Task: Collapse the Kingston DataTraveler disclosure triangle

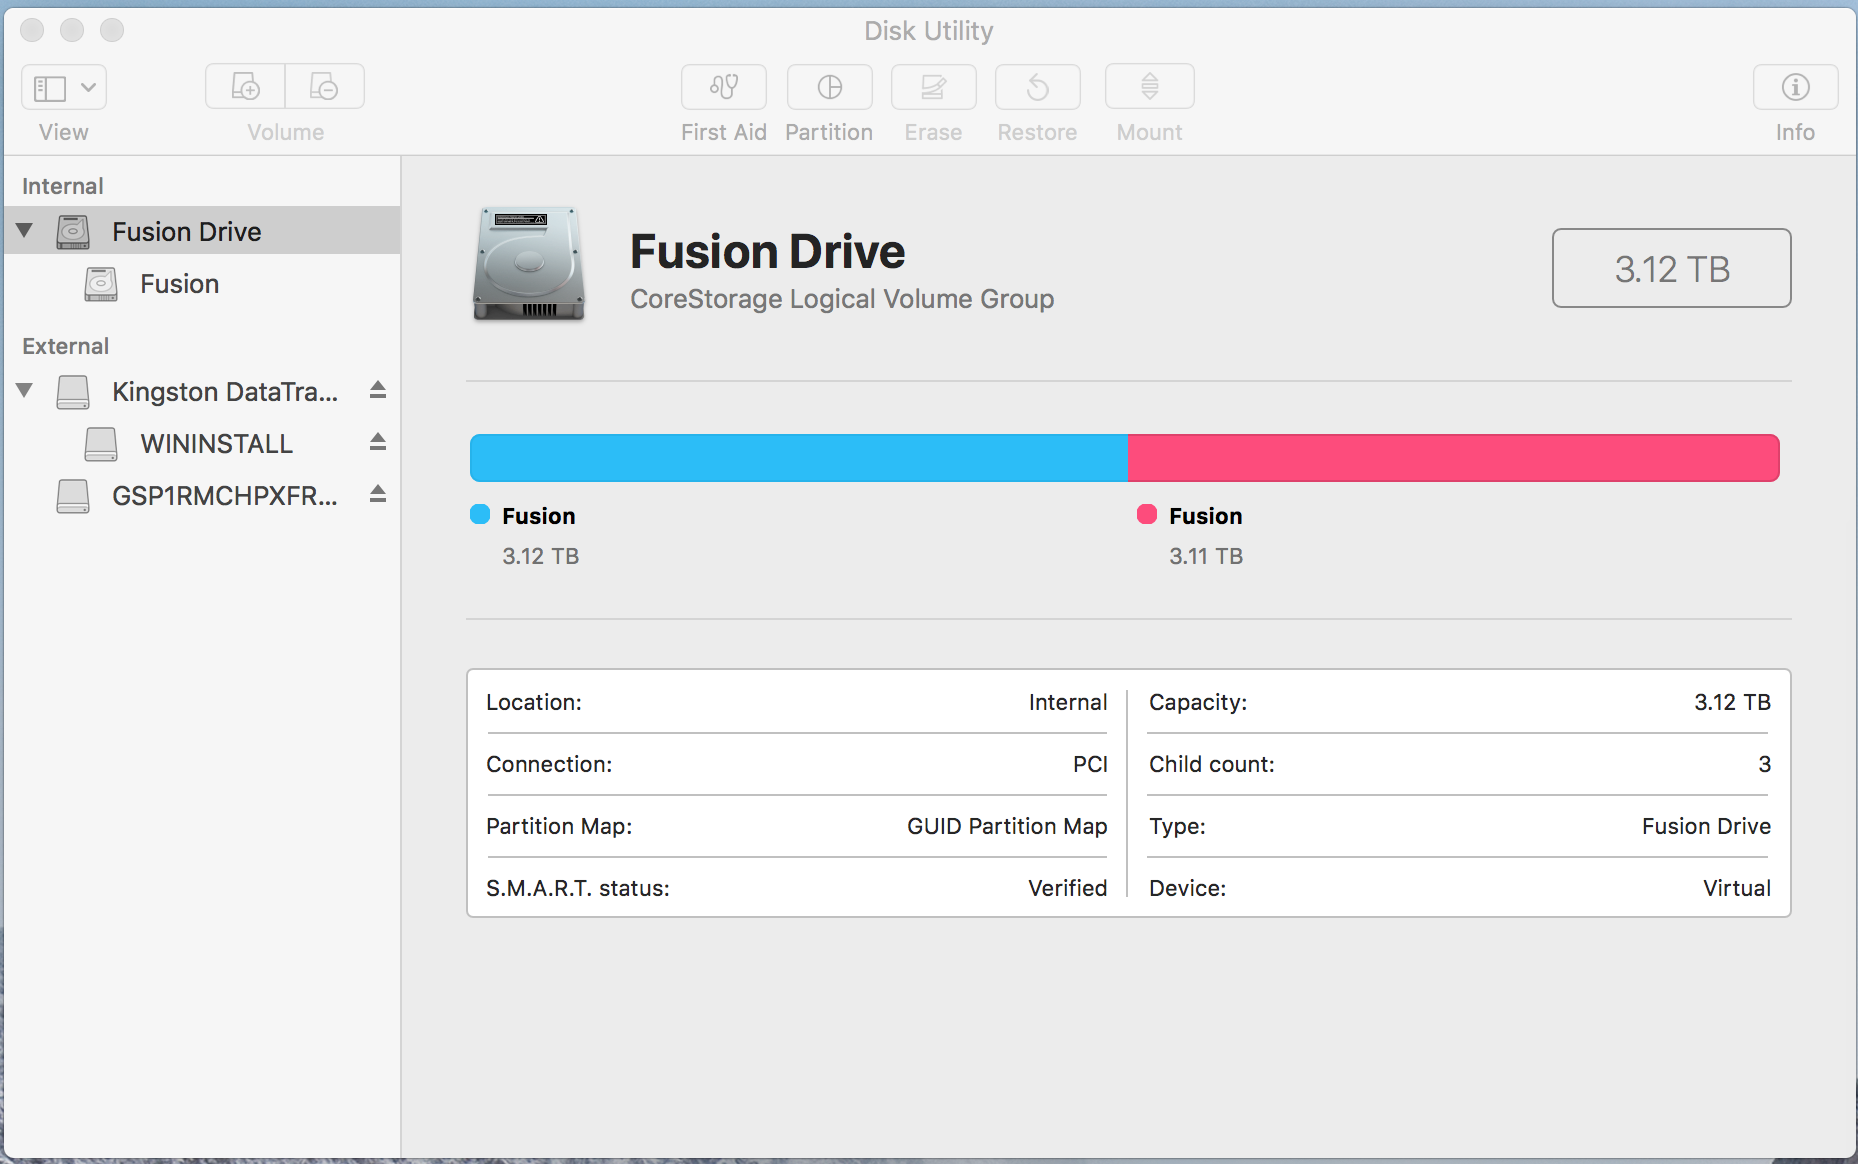Action: 25,391
